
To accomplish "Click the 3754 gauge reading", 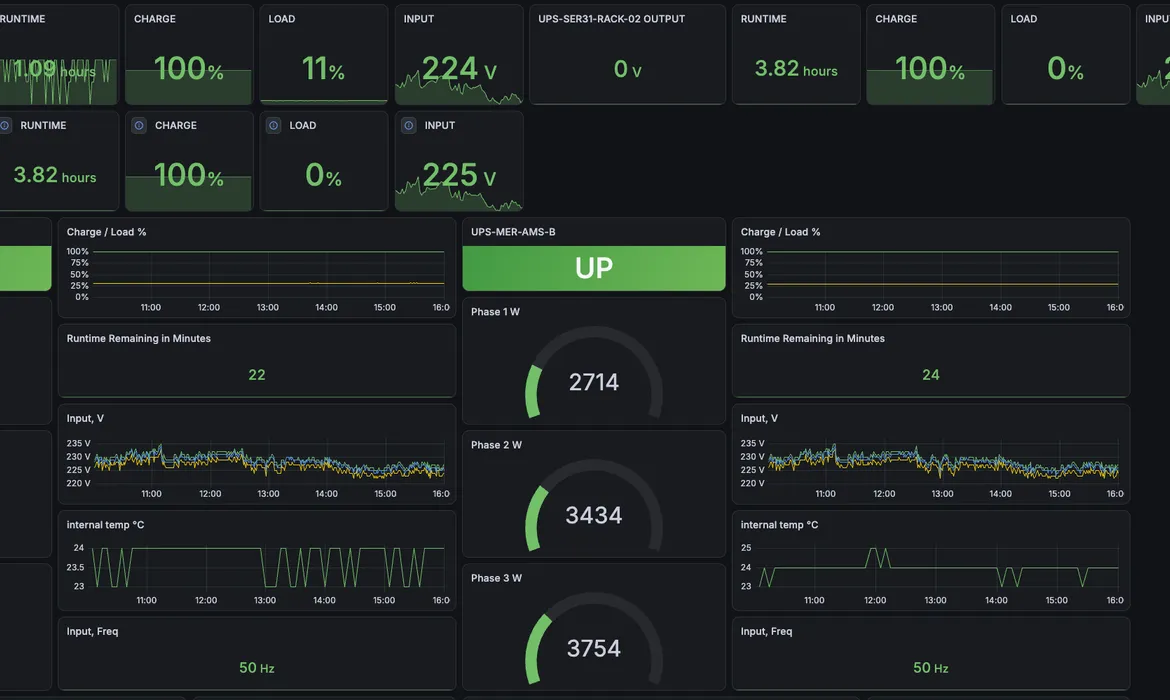I will [x=593, y=649].
